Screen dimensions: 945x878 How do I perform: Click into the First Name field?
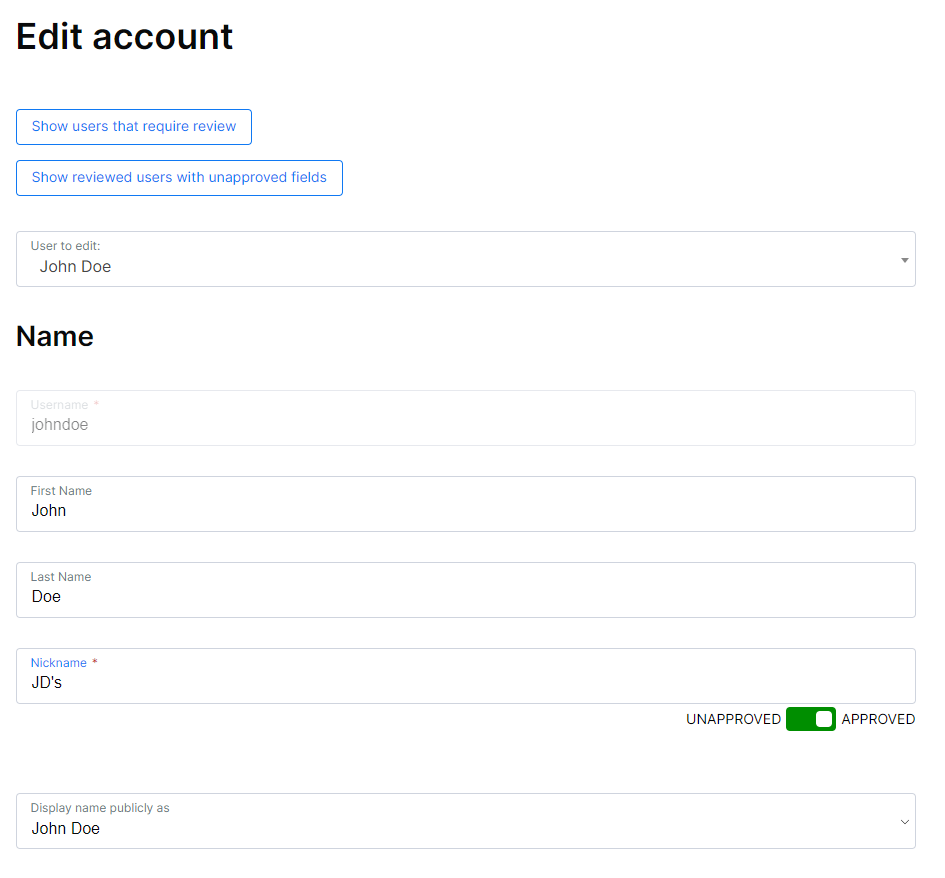466,504
